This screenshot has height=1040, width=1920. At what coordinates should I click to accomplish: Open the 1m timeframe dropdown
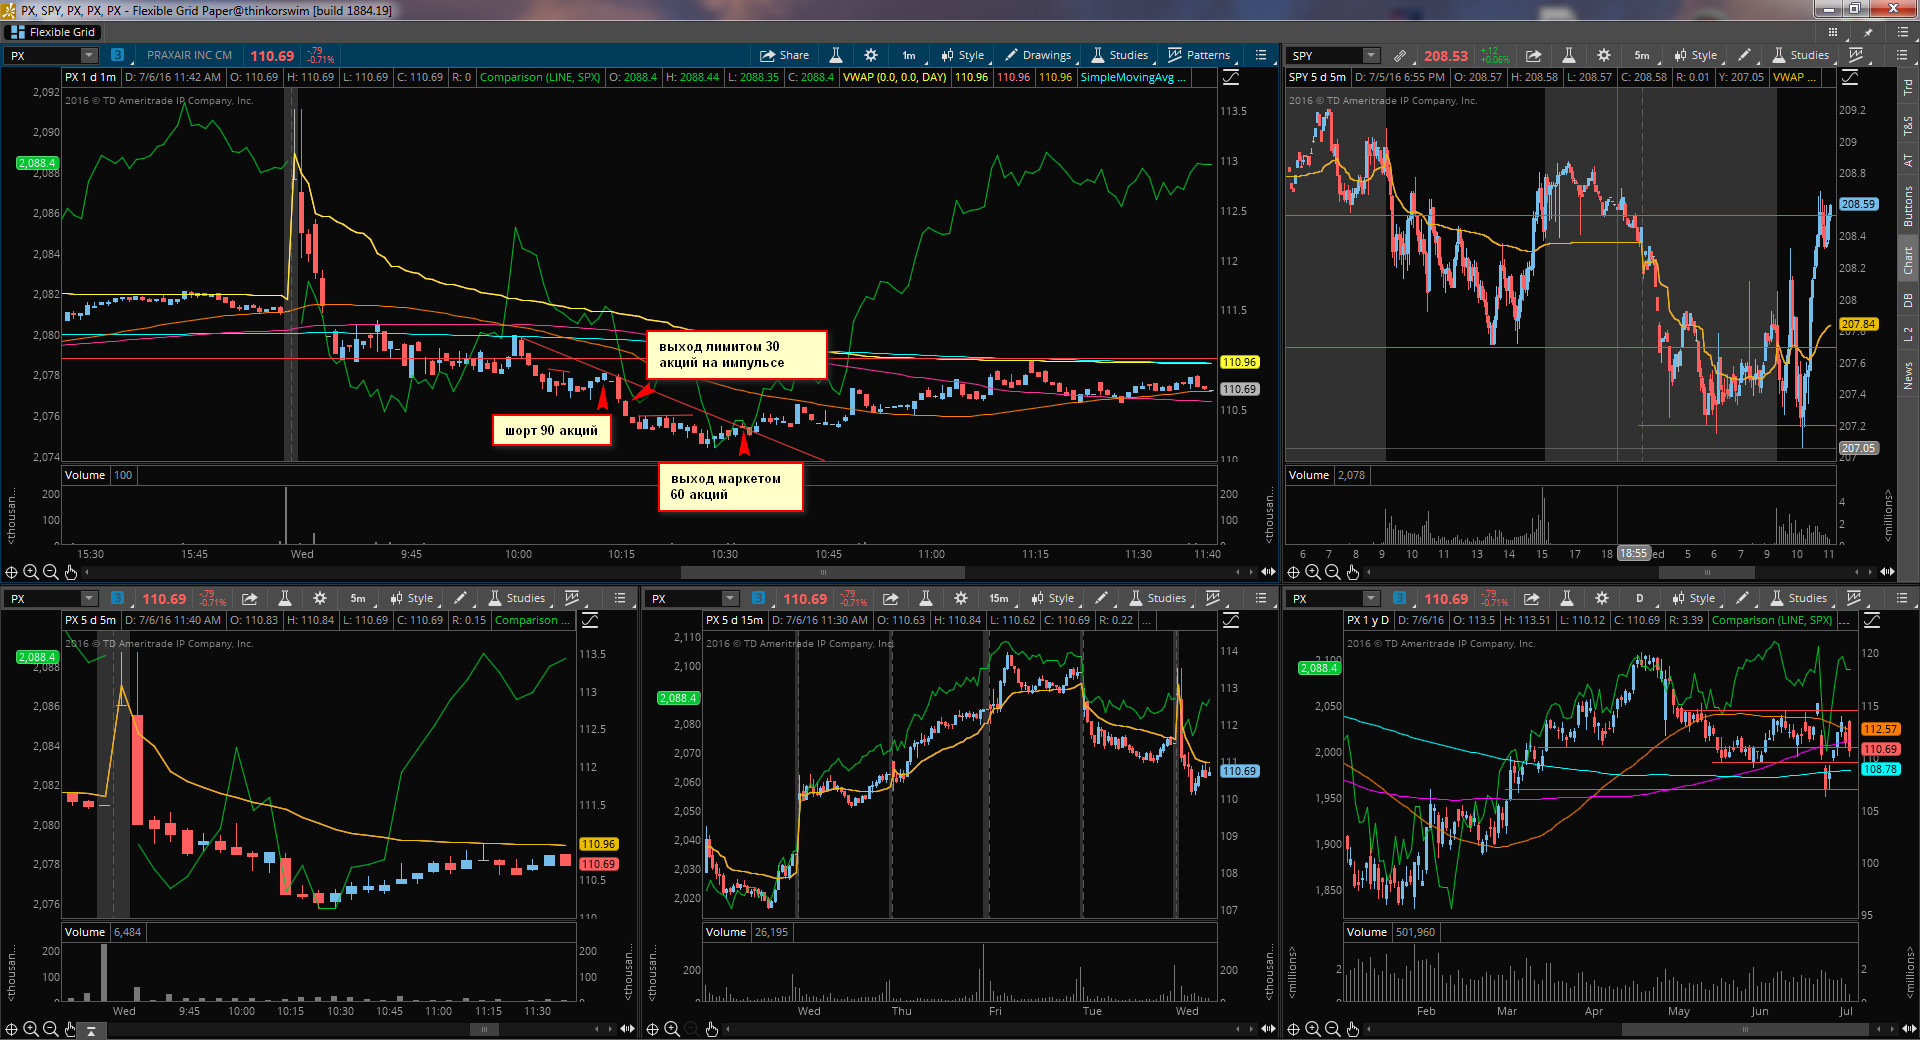(909, 55)
